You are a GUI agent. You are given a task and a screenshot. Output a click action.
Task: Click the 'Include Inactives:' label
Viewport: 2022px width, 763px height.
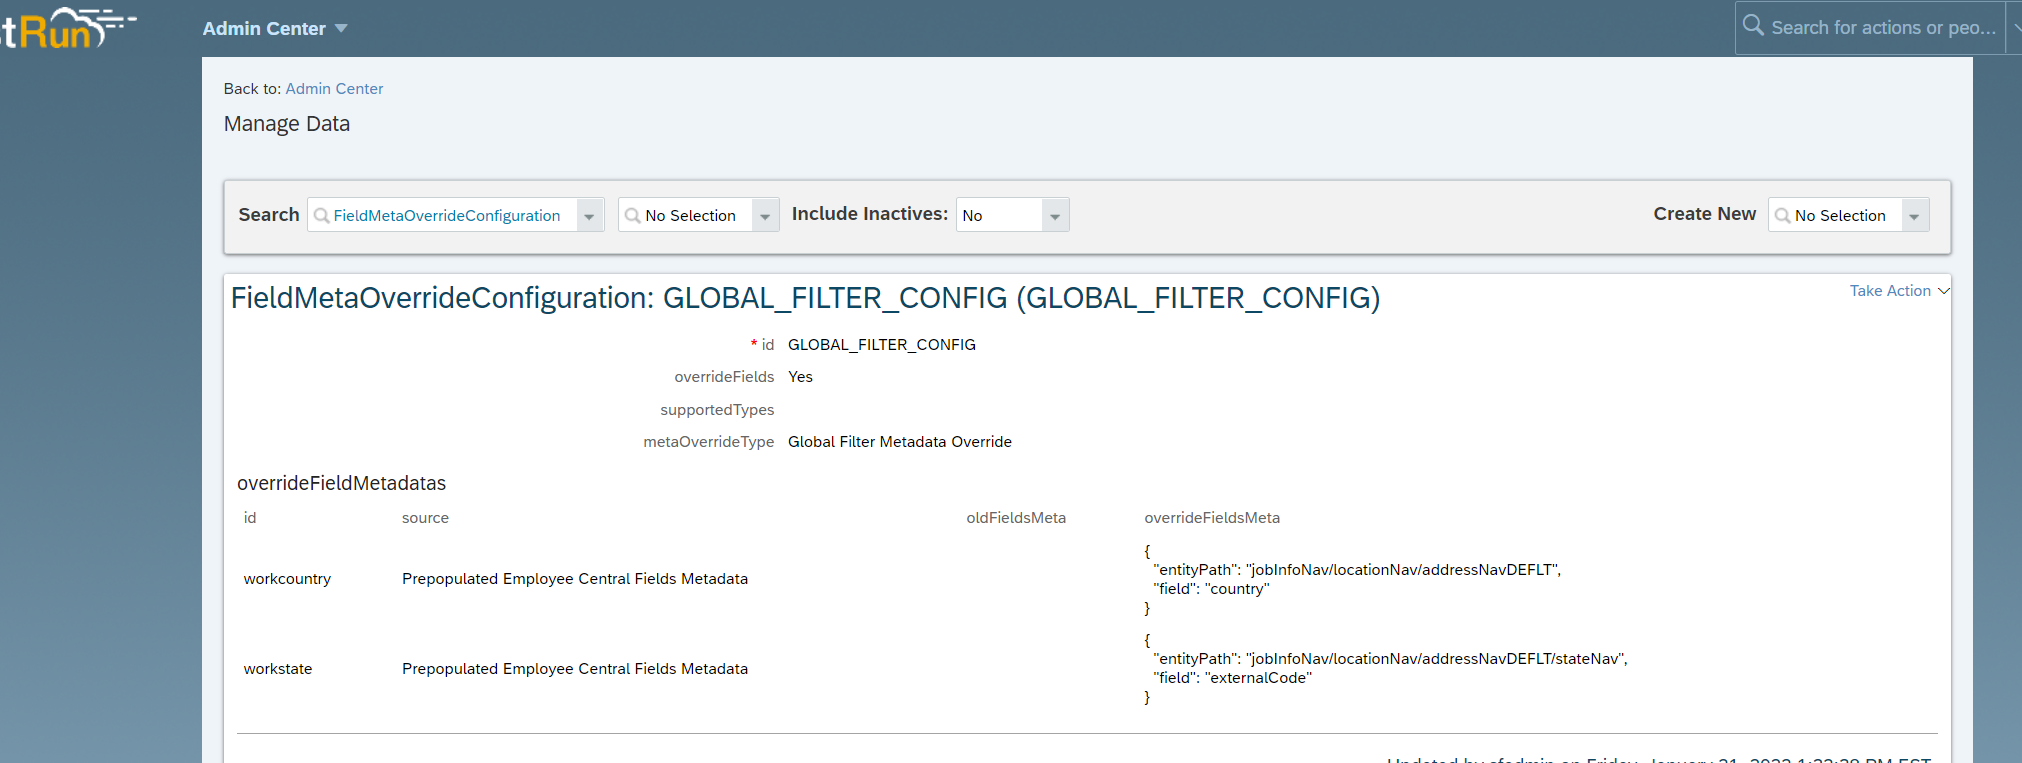click(x=870, y=214)
